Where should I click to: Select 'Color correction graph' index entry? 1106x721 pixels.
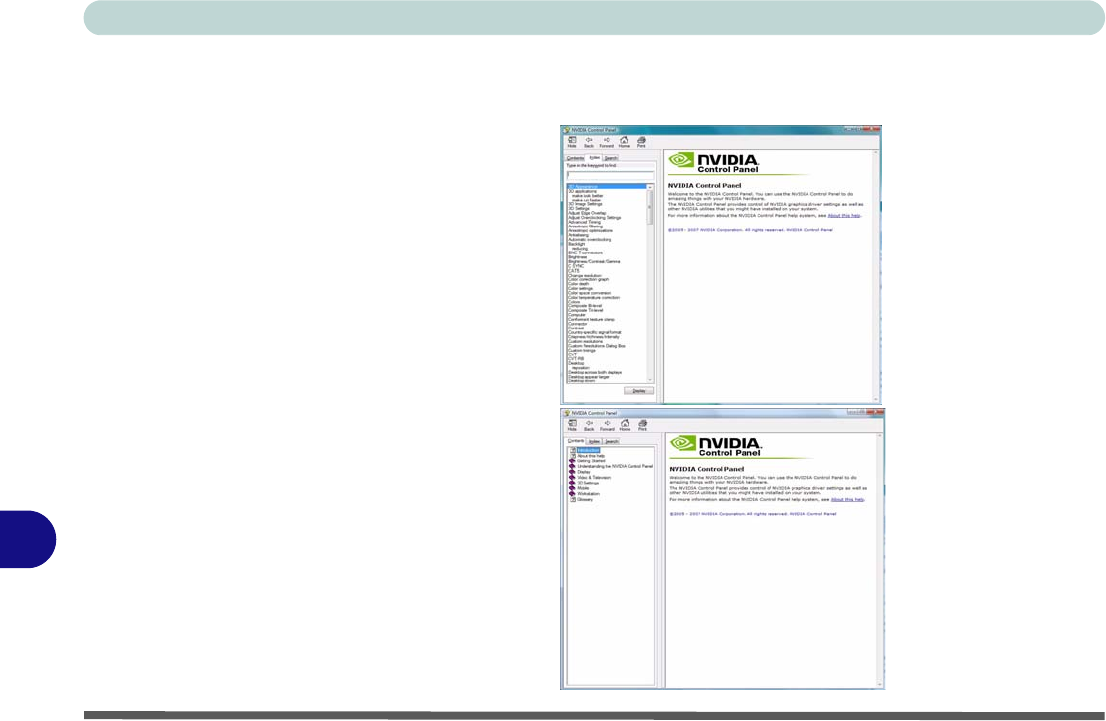tap(588, 279)
